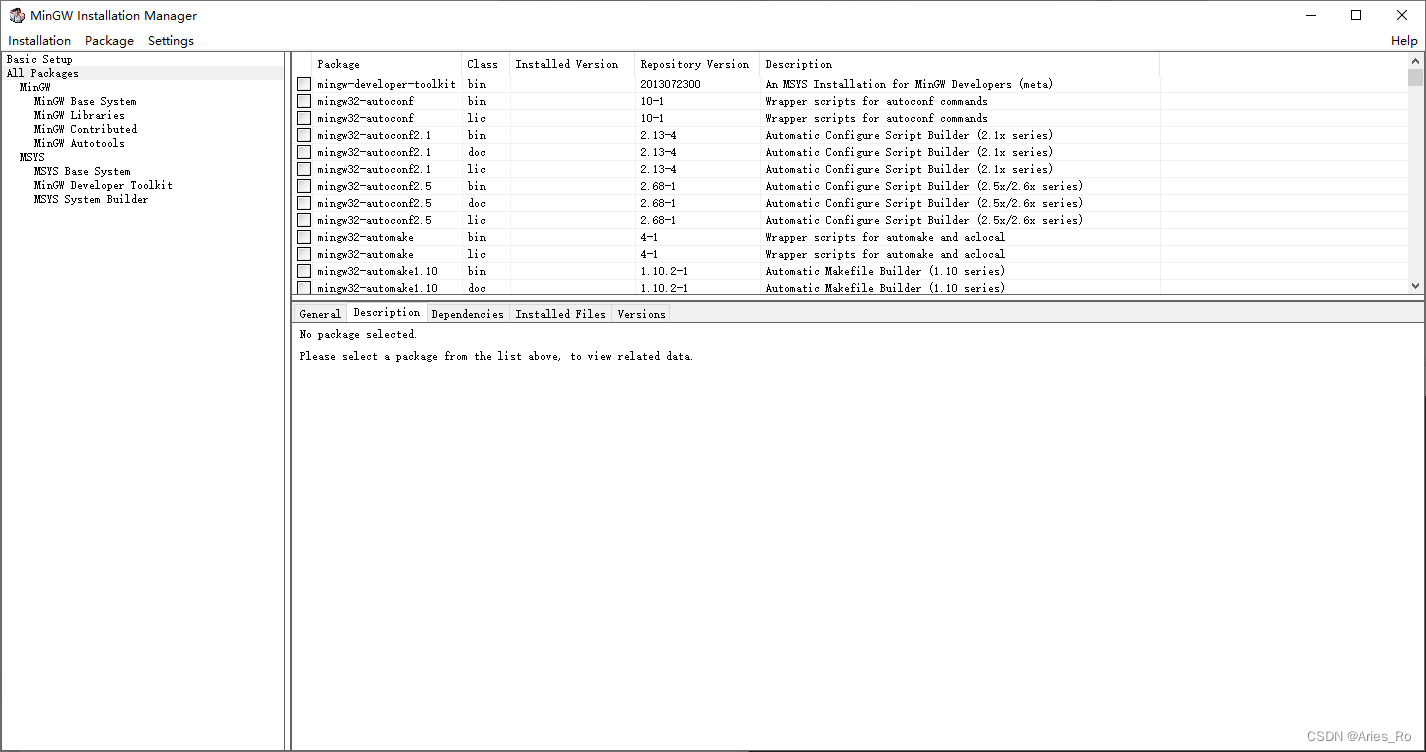Click the MinGW icon in the title bar
The height and width of the screenshot is (752, 1426).
click(16, 15)
